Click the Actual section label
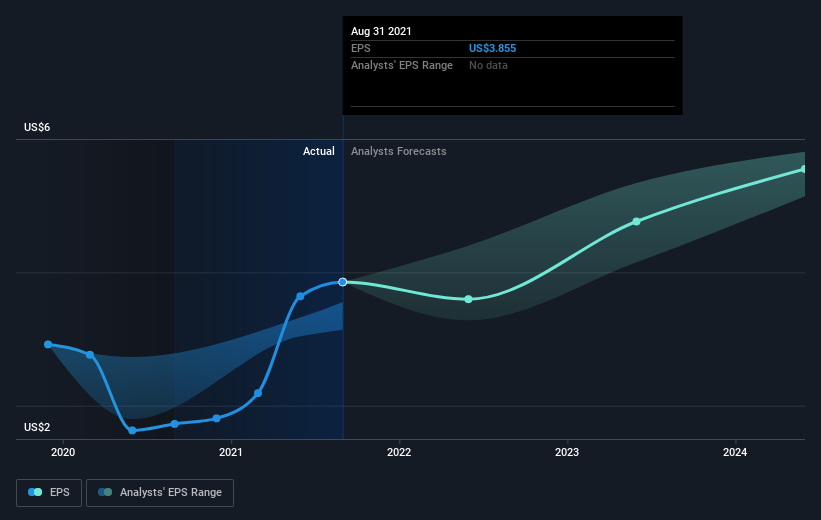 (x=319, y=151)
